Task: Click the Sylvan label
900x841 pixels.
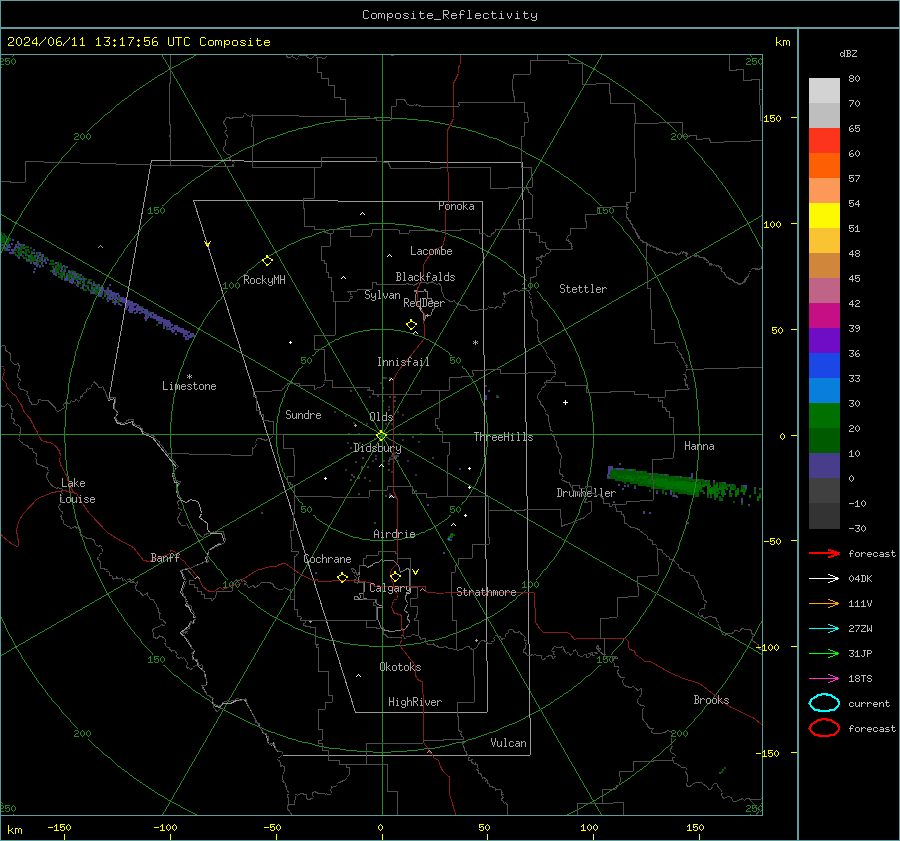Action: coord(382,295)
